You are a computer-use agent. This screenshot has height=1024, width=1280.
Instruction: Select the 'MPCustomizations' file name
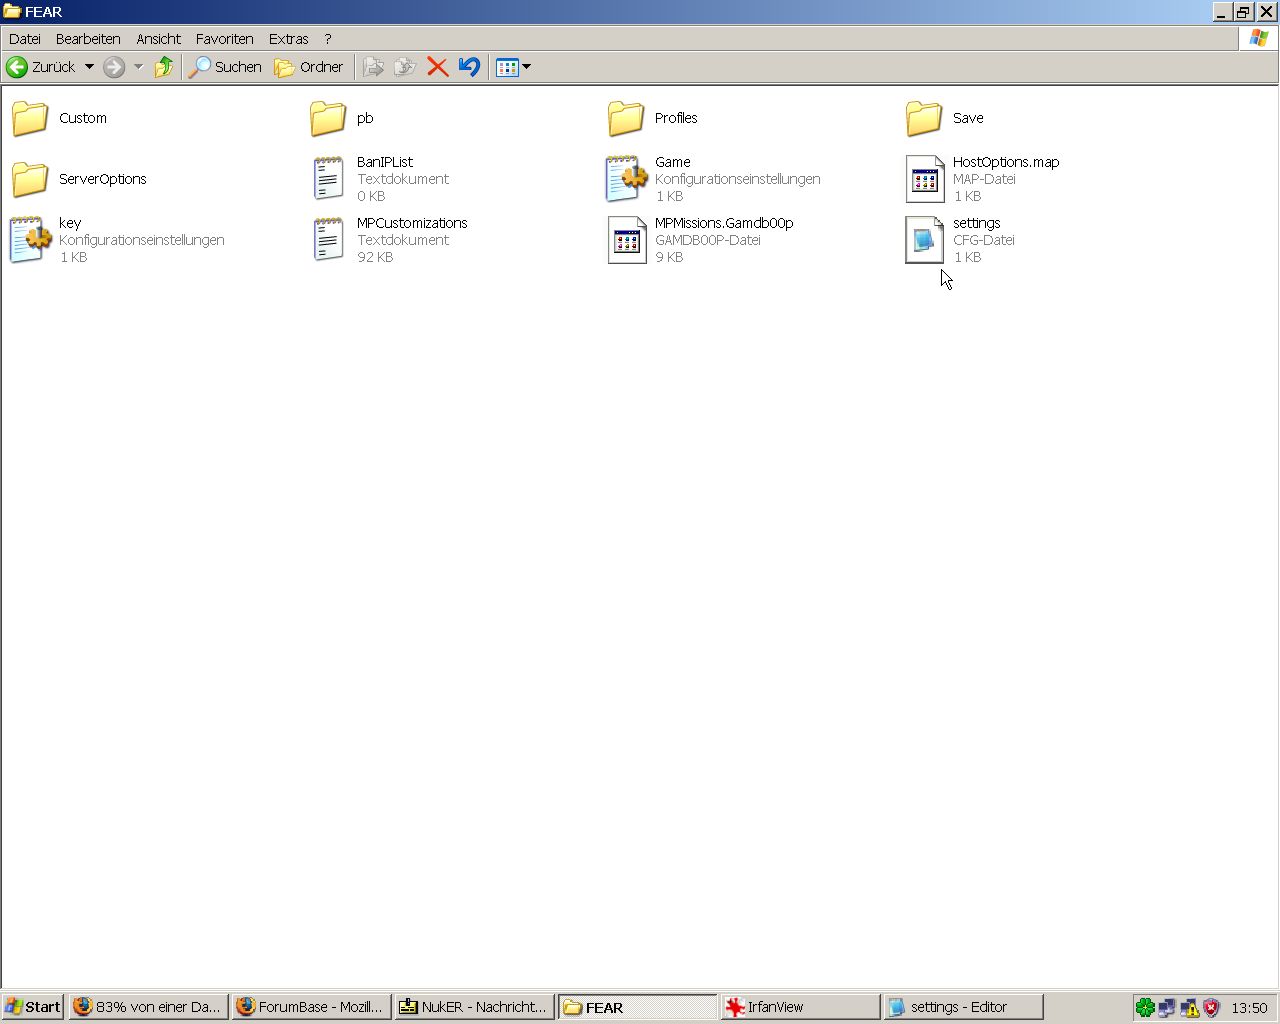pos(412,223)
